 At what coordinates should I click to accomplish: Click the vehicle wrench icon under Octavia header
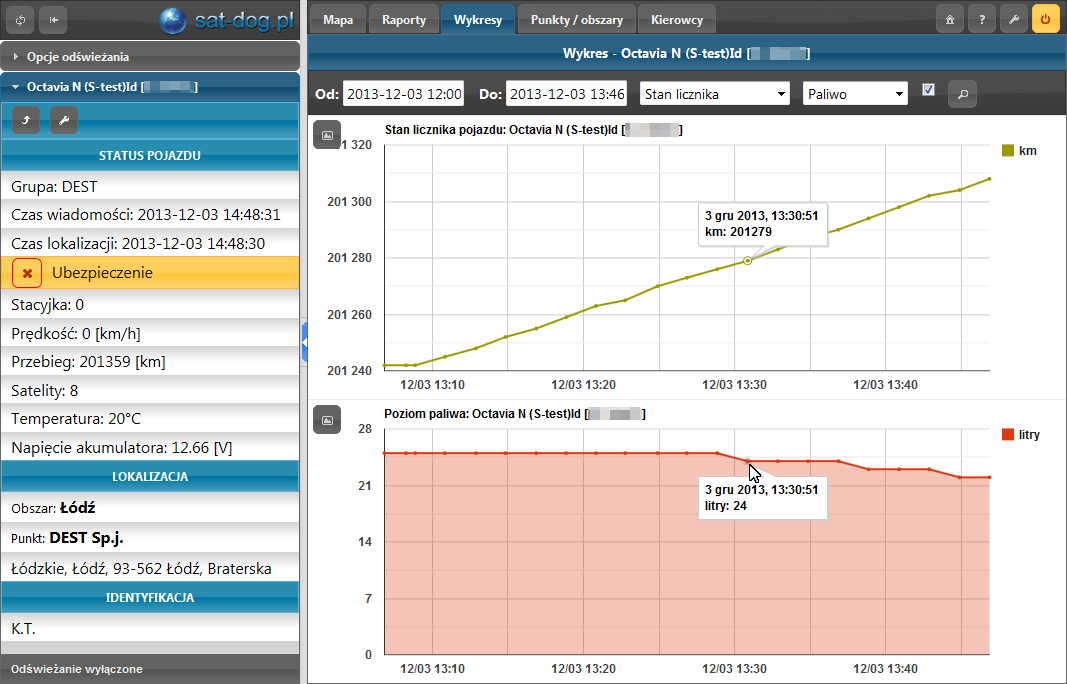click(63, 121)
